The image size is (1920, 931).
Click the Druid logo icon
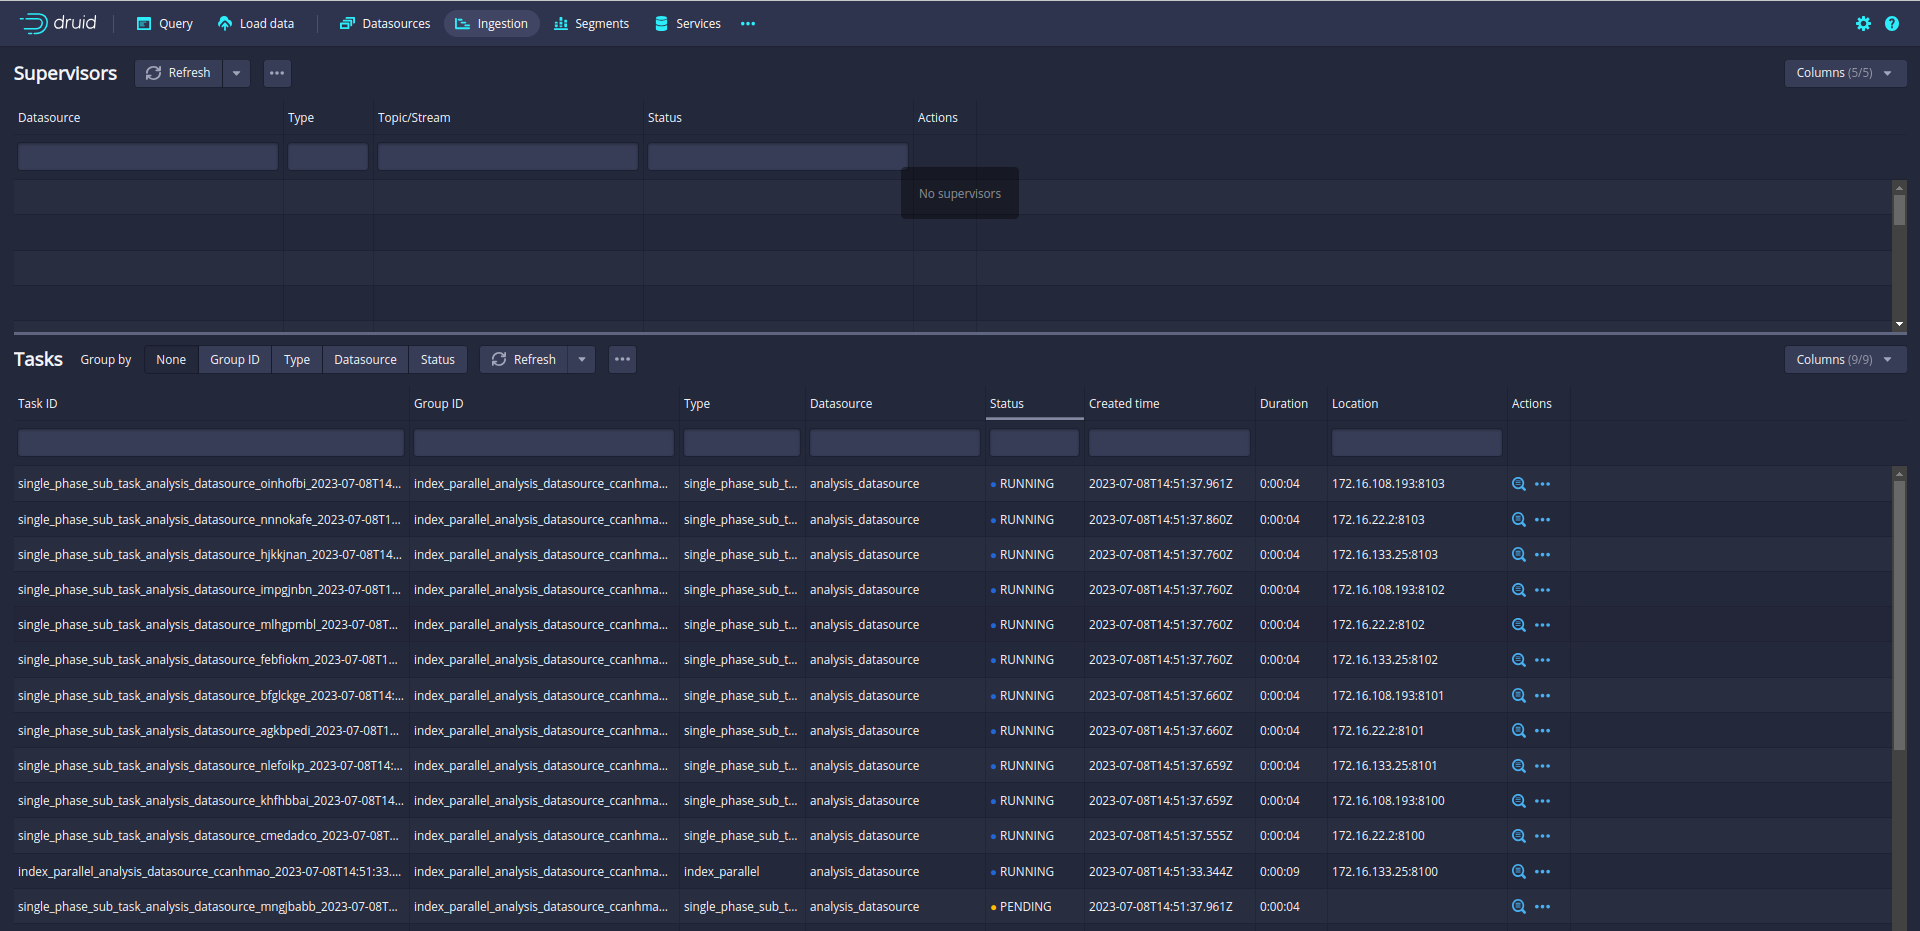coord(34,23)
